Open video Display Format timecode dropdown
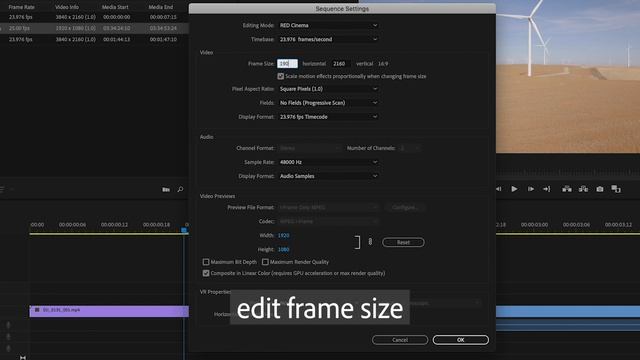Viewport: 640px width, 360px height. (x=328, y=117)
